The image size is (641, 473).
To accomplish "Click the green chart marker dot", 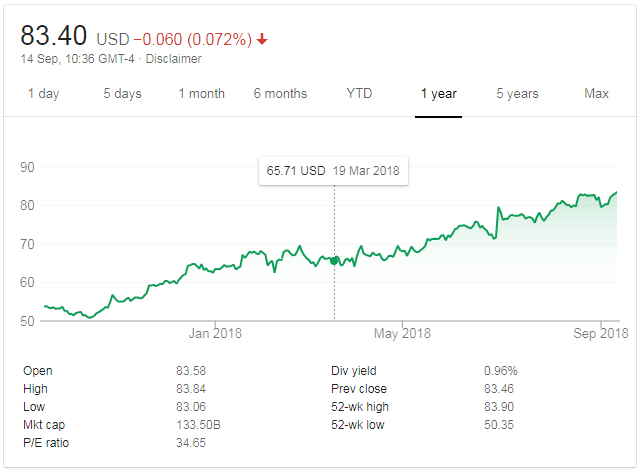I will [334, 261].
